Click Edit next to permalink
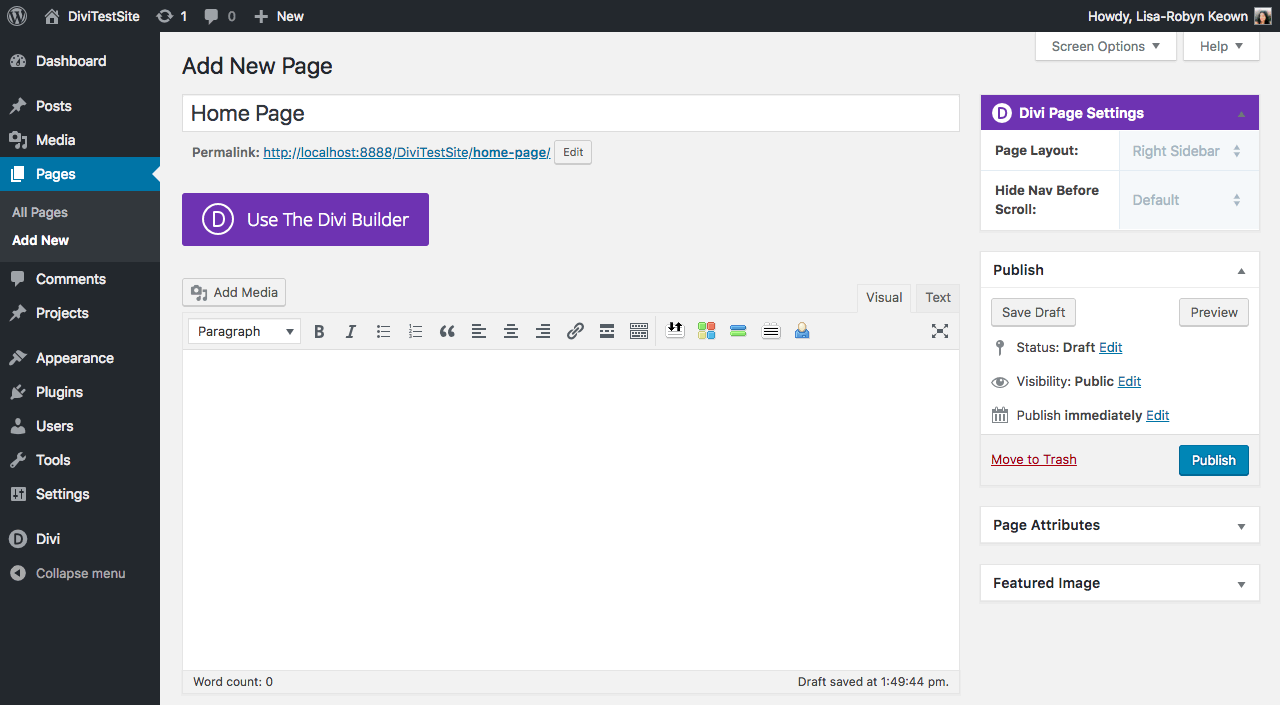Viewport: 1280px width, 705px height. (x=573, y=152)
